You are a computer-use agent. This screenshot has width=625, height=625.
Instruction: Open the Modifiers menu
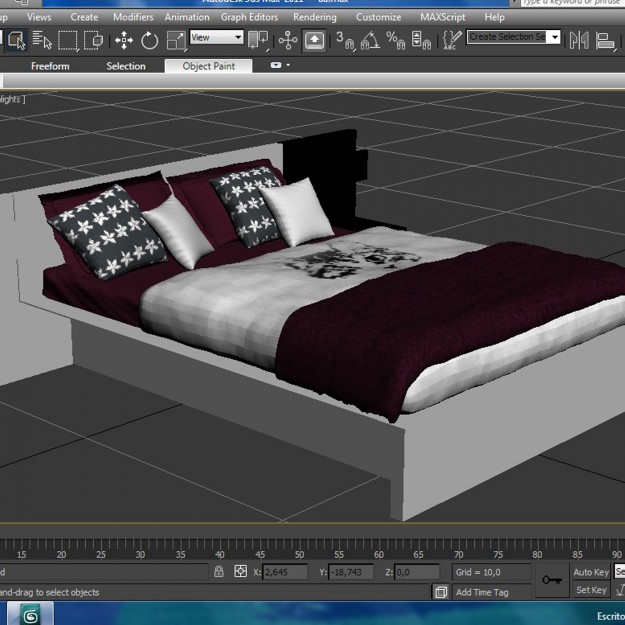pos(133,17)
